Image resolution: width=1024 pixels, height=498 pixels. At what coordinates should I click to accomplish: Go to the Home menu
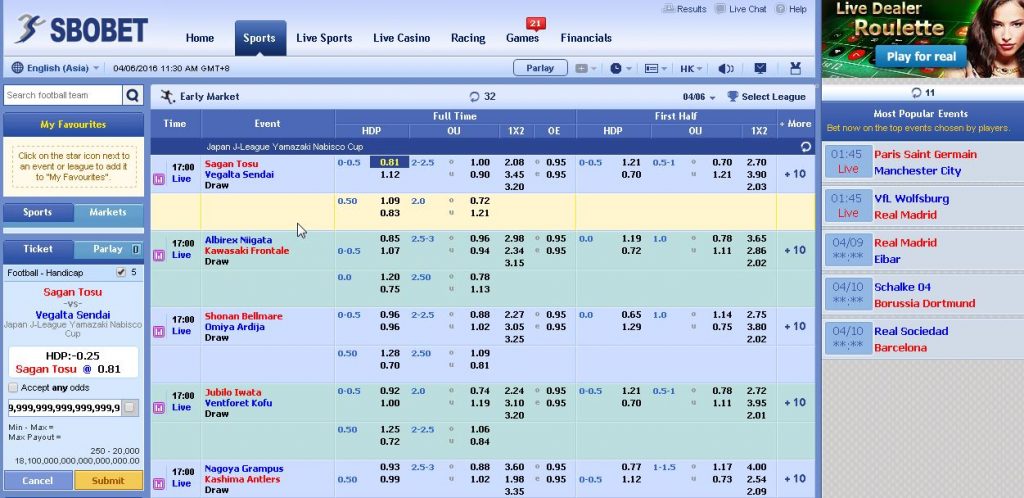(200, 38)
